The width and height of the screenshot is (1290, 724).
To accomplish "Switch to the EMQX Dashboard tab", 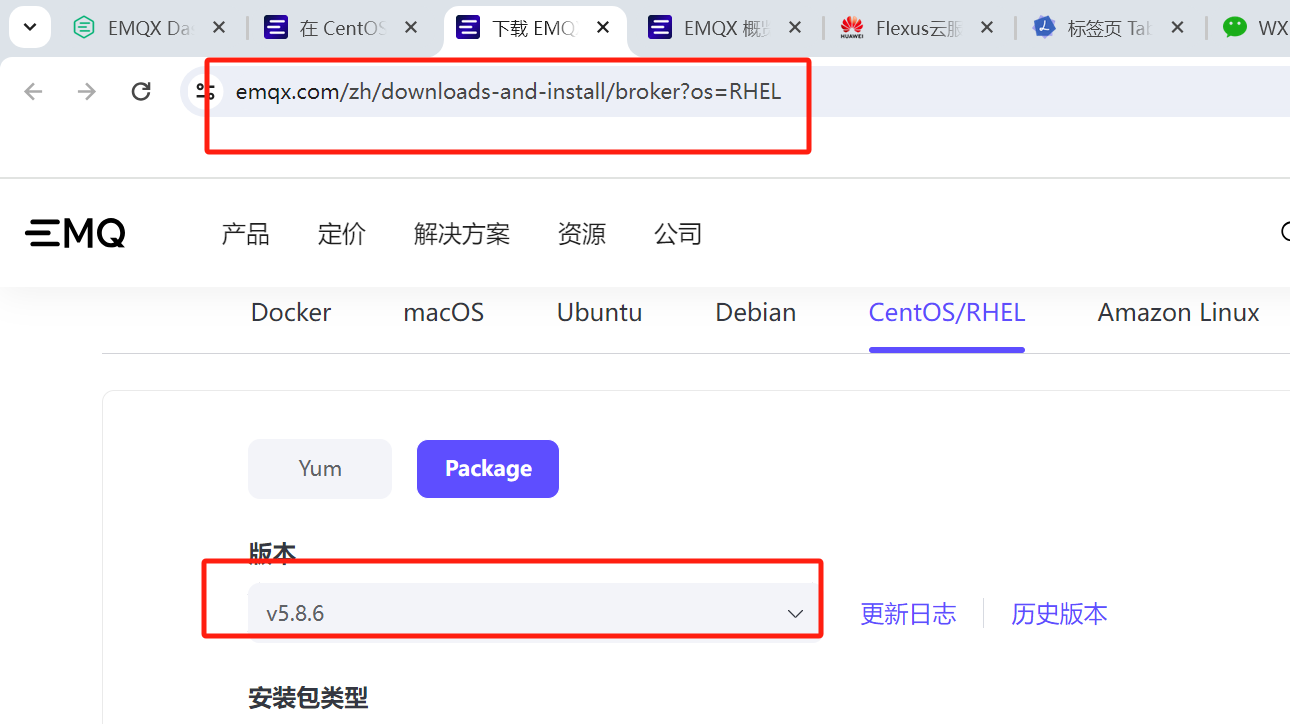I will [150, 28].
